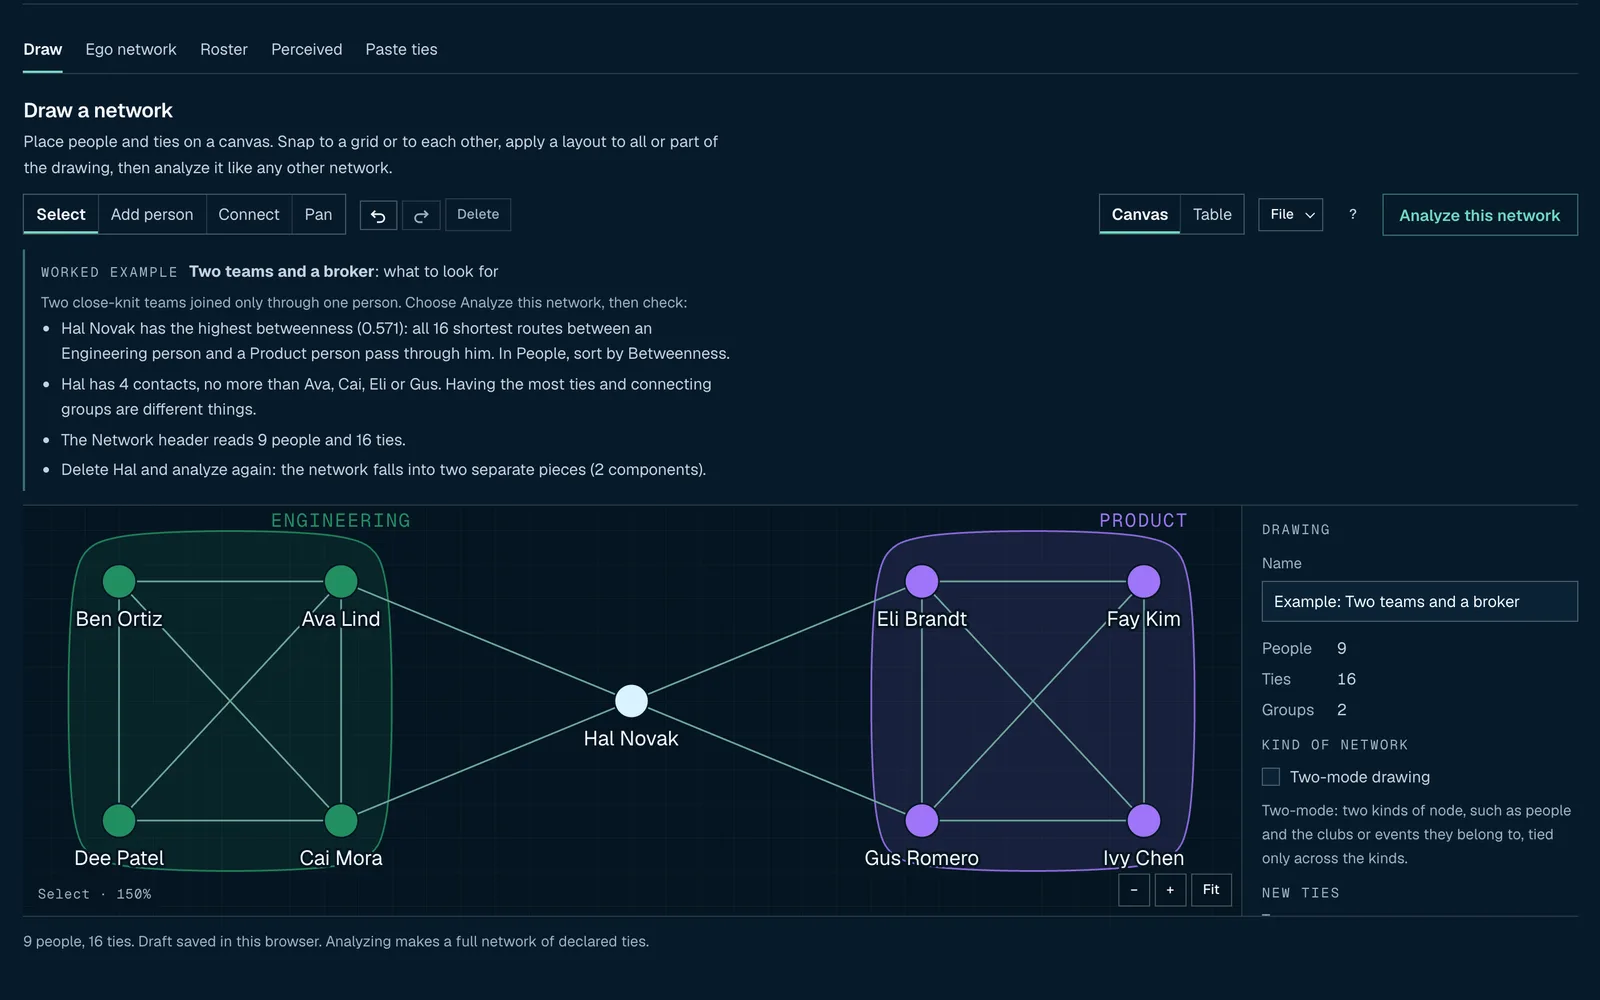Click the Delete button
The height and width of the screenshot is (1000, 1600).
tap(478, 214)
